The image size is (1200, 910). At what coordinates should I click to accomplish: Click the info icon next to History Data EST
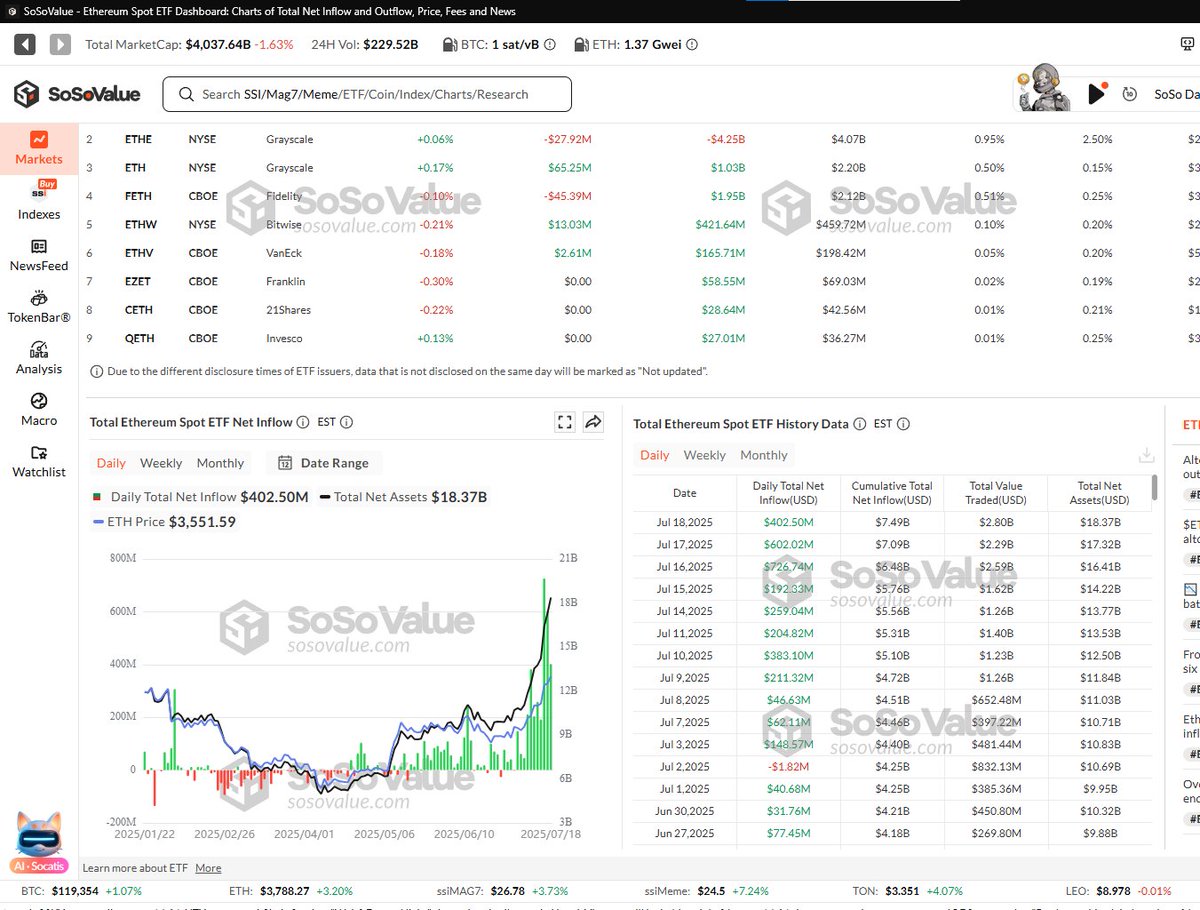[x=903, y=424]
